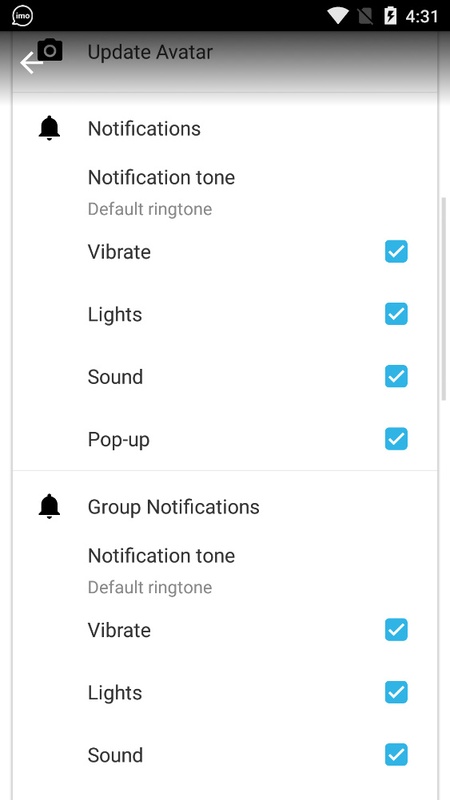The image size is (450, 800).
Task: Uncheck Vibrate under Group Notifications
Action: (396, 630)
